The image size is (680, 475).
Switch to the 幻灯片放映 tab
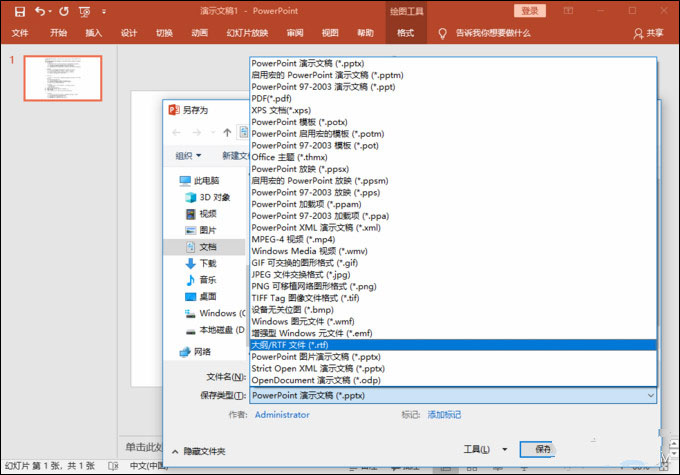pyautogui.click(x=247, y=33)
